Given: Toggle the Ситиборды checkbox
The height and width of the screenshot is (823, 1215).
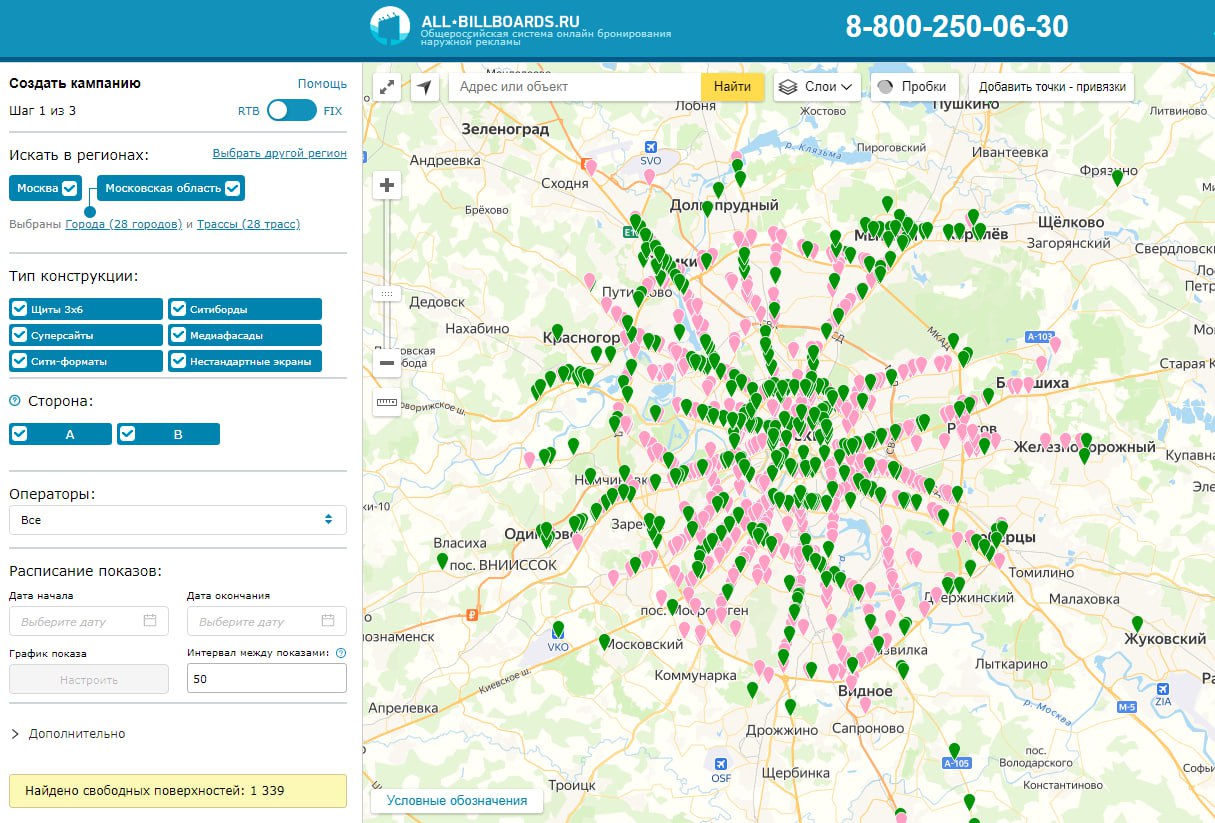Looking at the screenshot, I should 178,309.
